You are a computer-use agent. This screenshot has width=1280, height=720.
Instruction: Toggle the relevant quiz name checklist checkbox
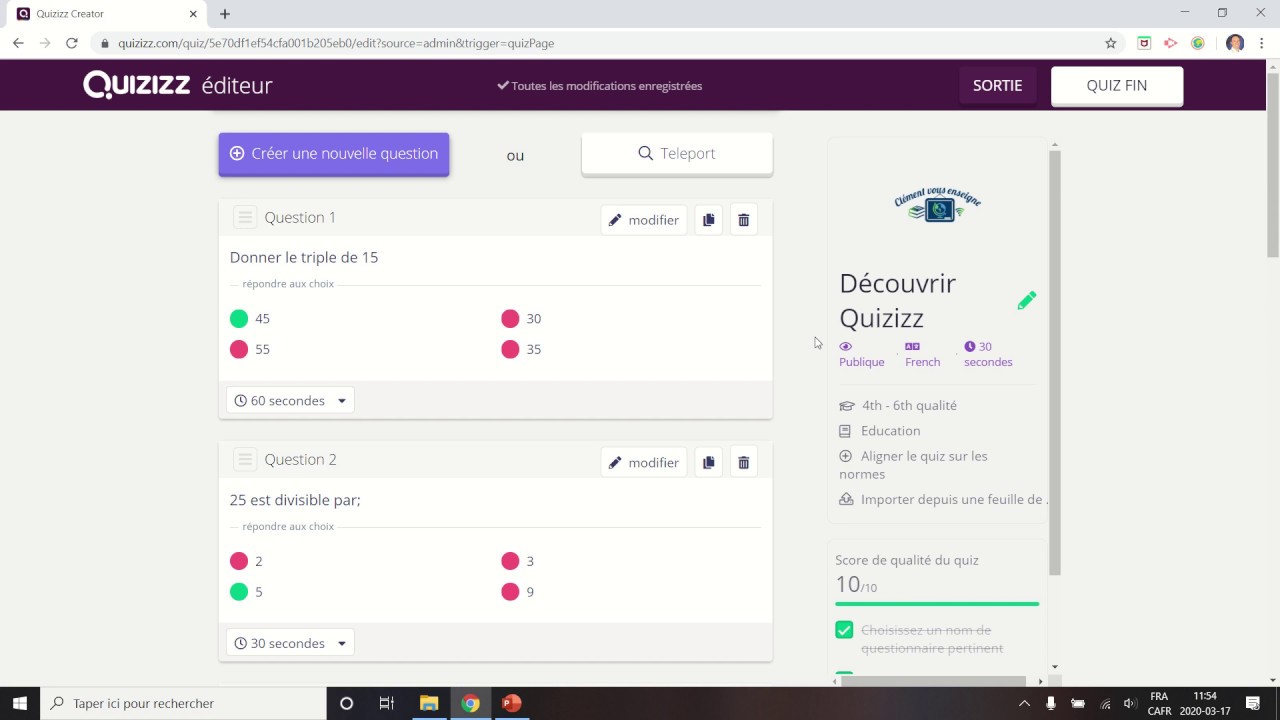click(x=844, y=630)
